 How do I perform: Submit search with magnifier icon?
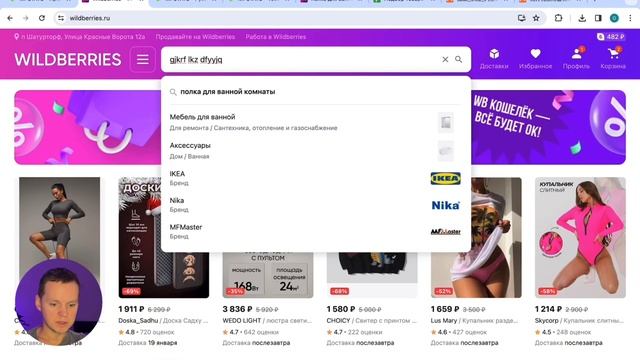pos(458,60)
